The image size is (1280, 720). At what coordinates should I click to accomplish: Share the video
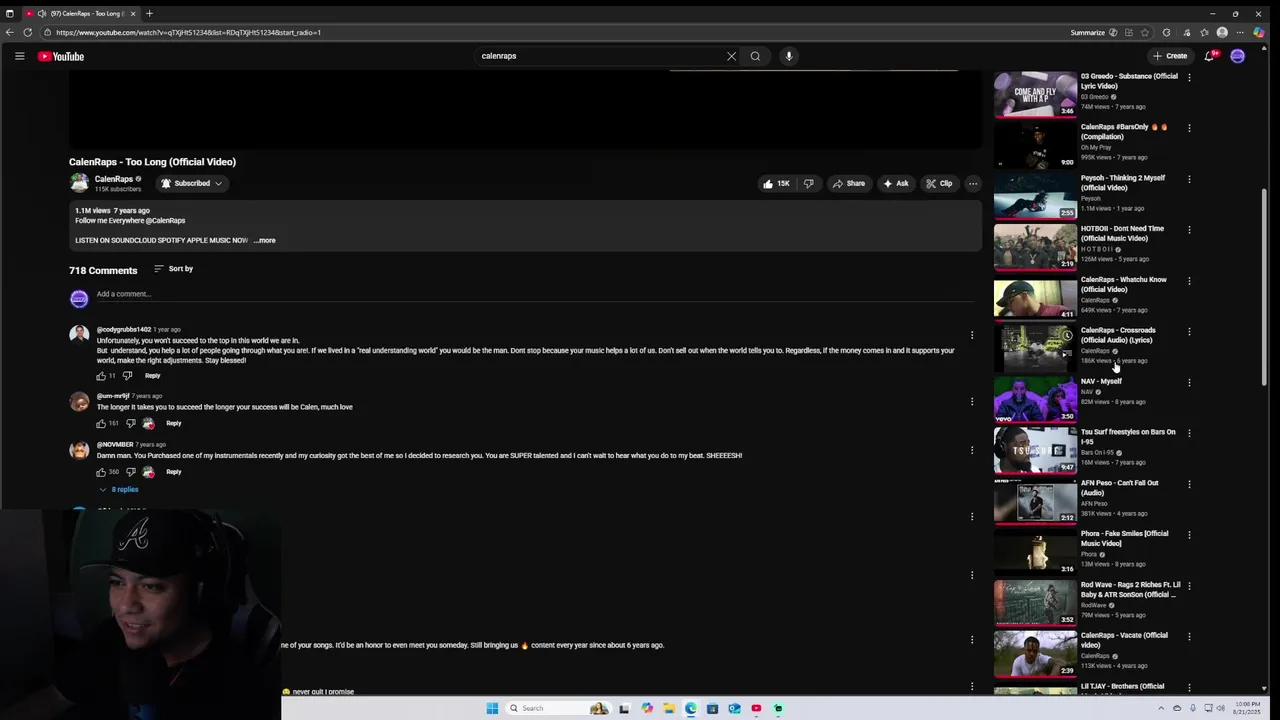click(849, 183)
